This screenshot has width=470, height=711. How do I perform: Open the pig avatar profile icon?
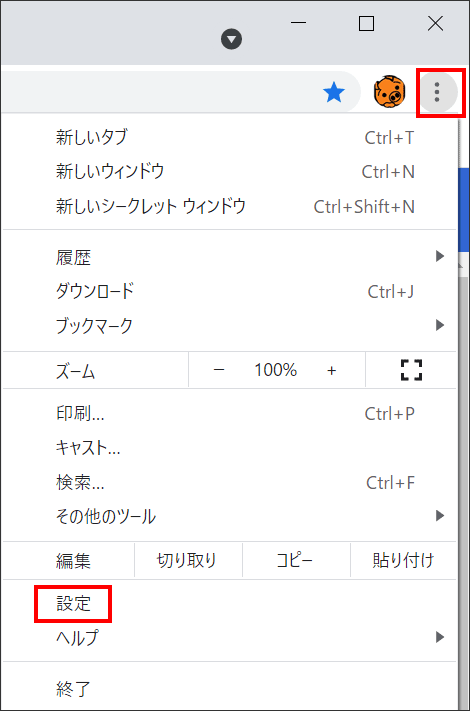389,92
